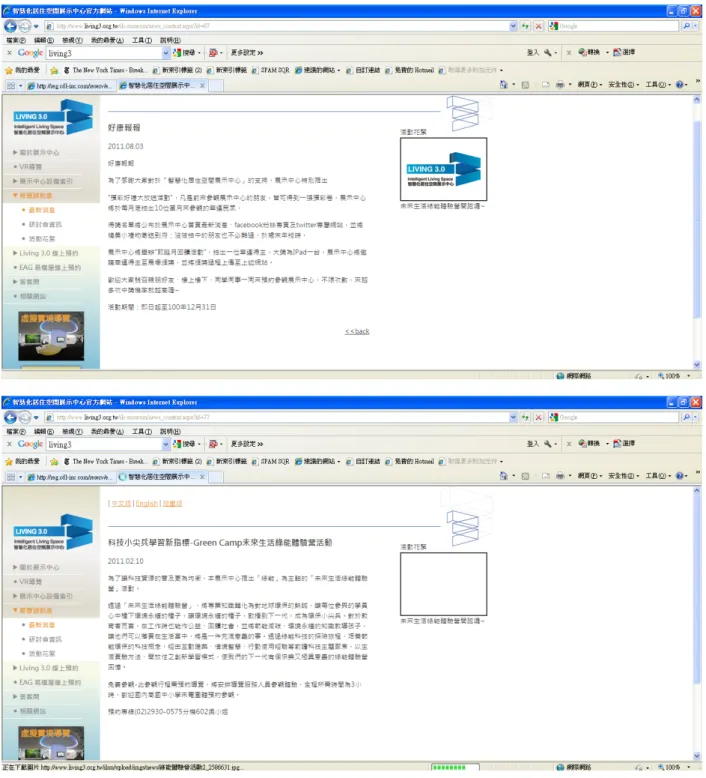The width and height of the screenshot is (706, 778).
Task: Click 更多設定 on the Google Toolbar, 2011.08.03 window
Action: 247,53
